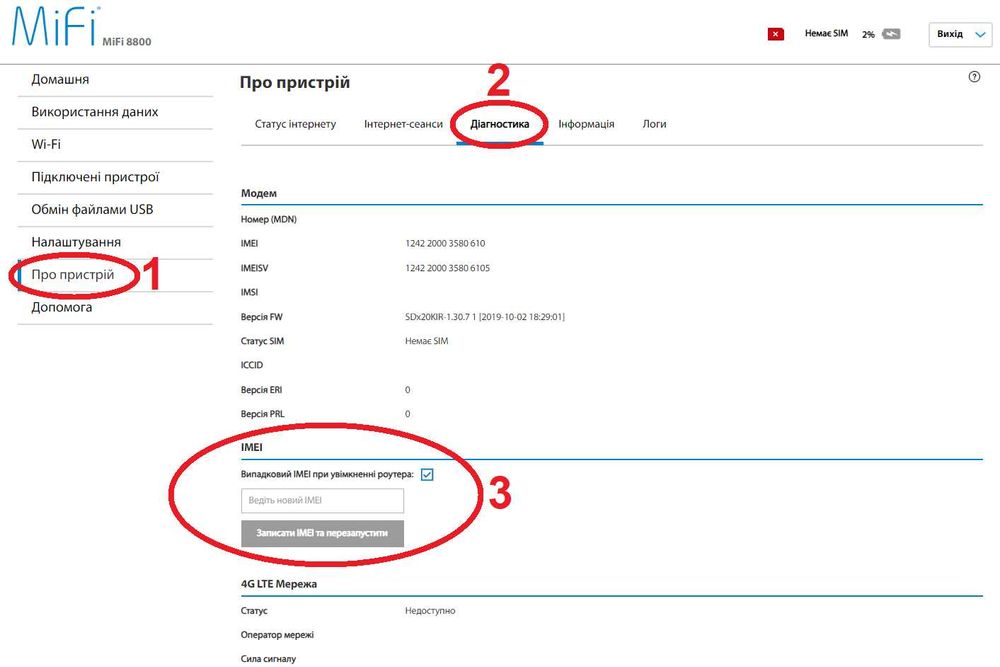1000x667 pixels.
Task: Switch to the Інтернет-сеанси tab
Action: tap(403, 124)
